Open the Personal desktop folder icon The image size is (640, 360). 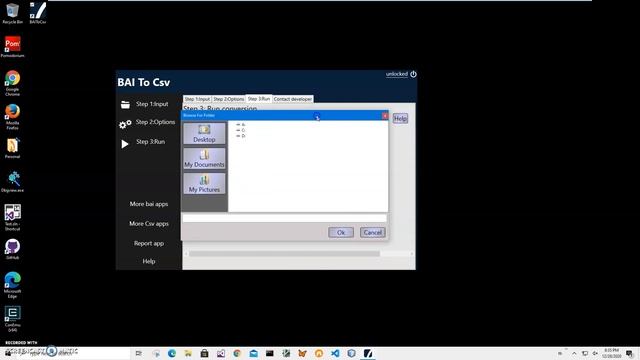[x=12, y=148]
